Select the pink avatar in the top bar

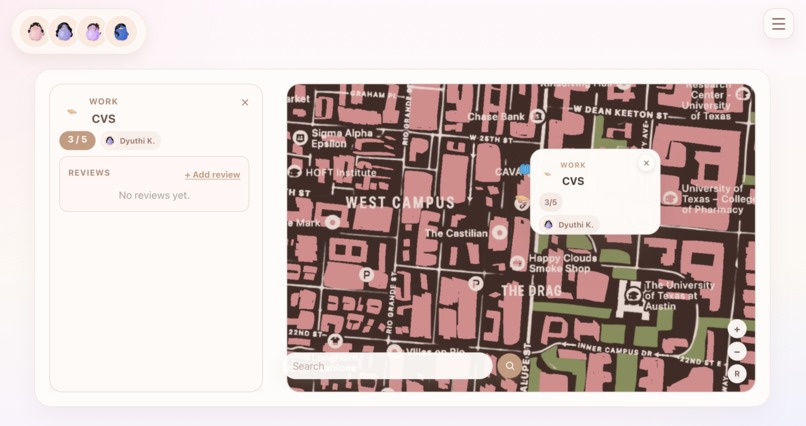[35, 32]
